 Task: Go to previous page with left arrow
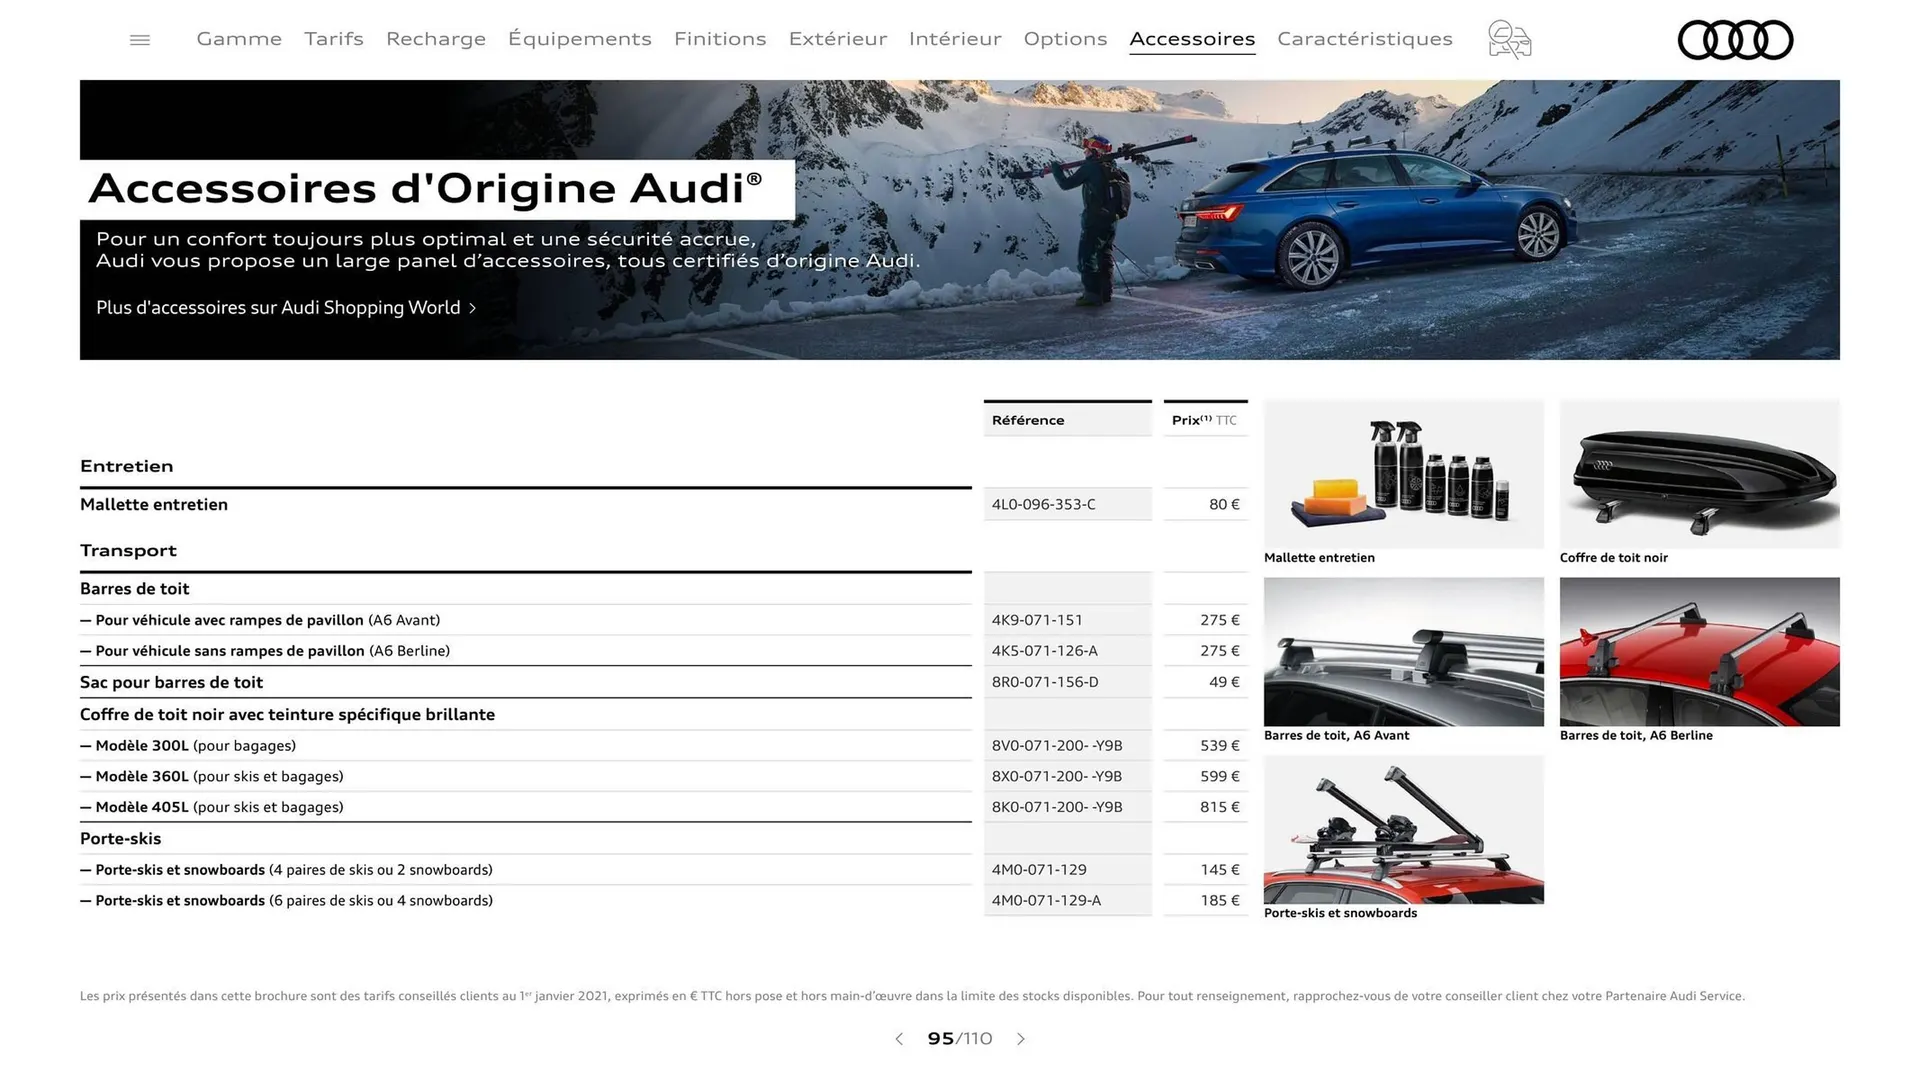(898, 1039)
